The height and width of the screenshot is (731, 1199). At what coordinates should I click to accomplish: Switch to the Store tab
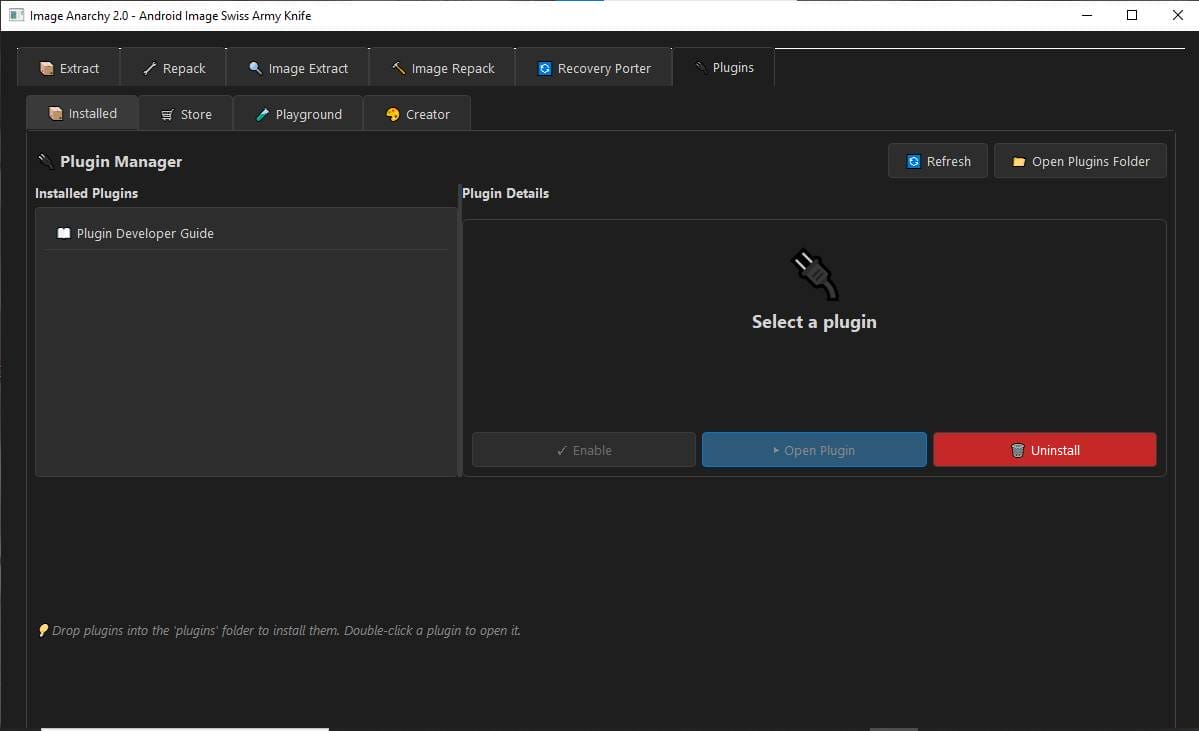click(186, 113)
